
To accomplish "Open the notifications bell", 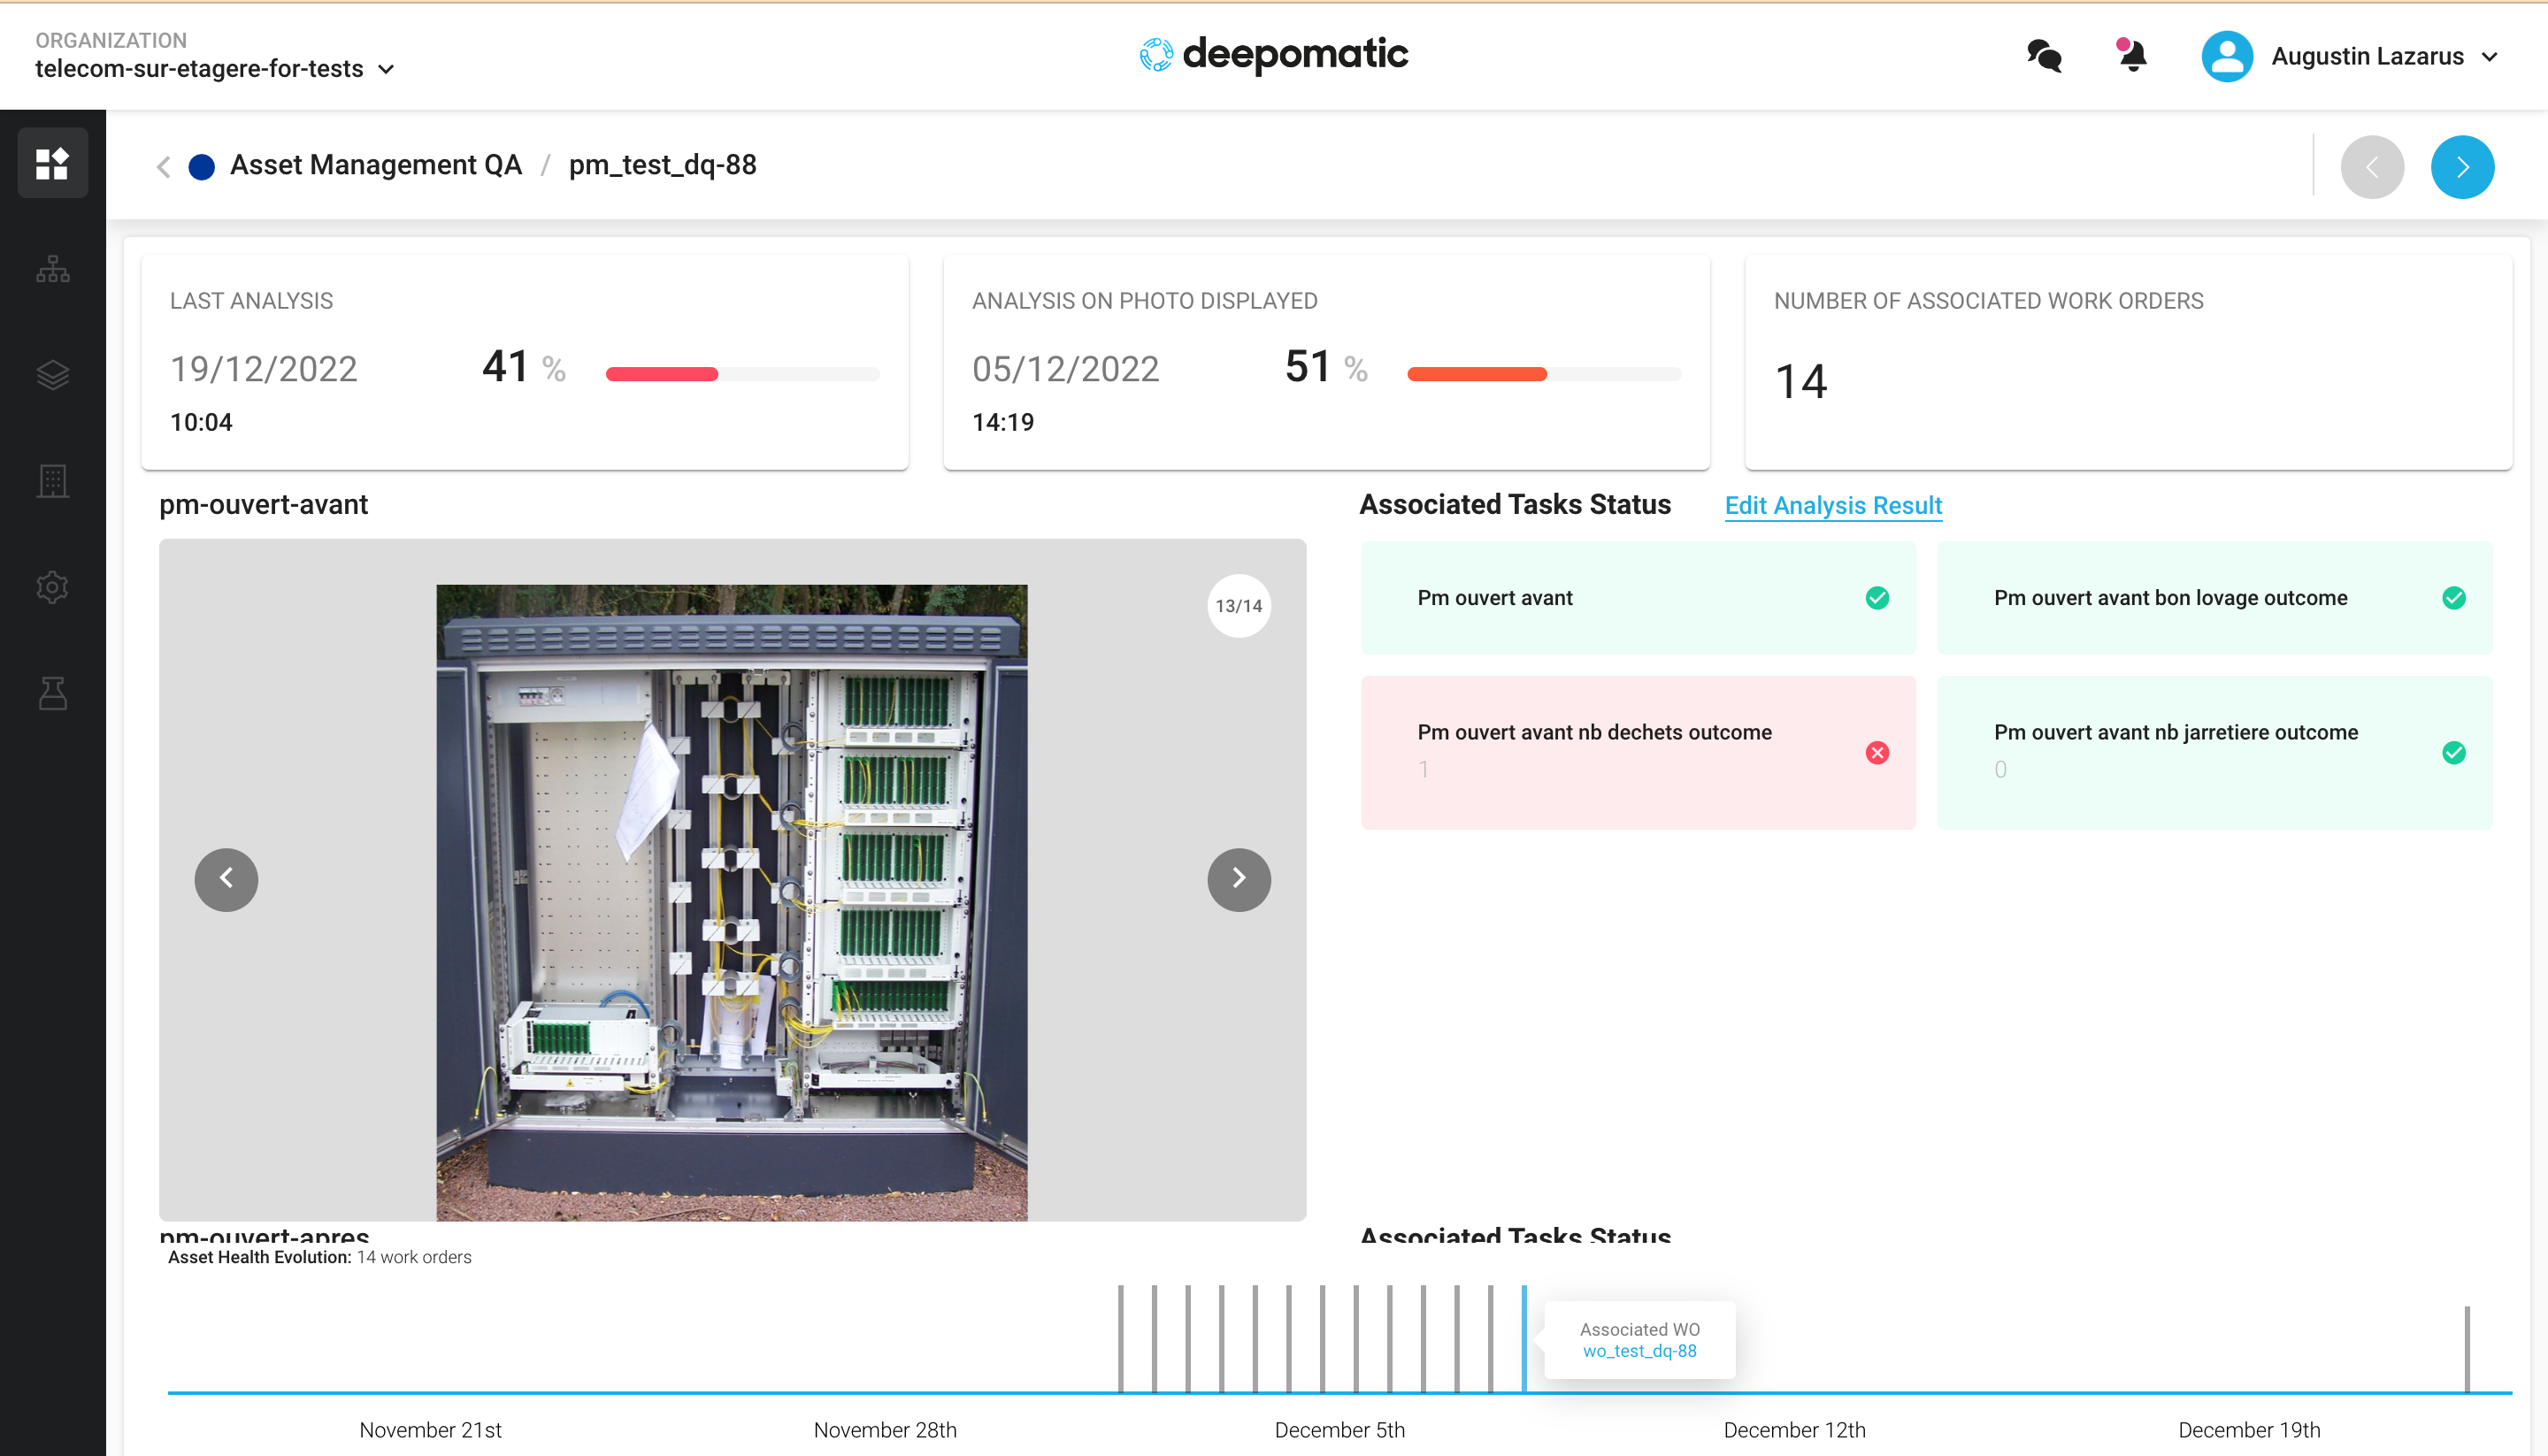I will point(2131,56).
